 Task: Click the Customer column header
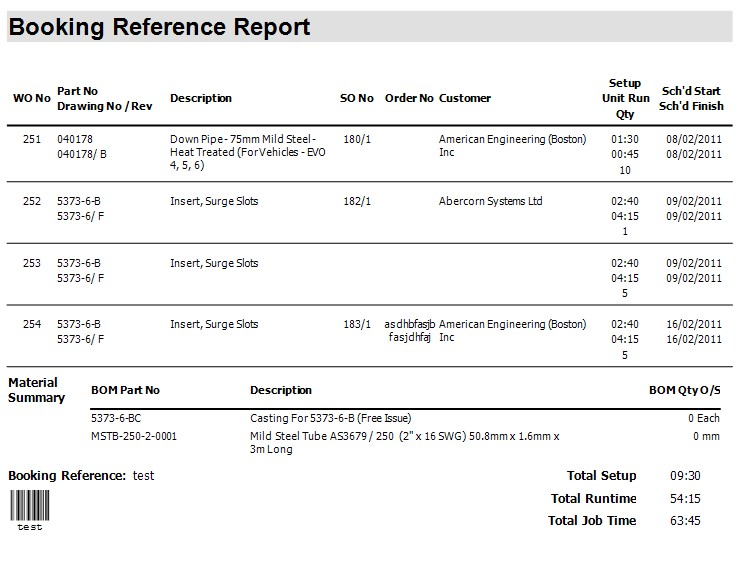[465, 99]
